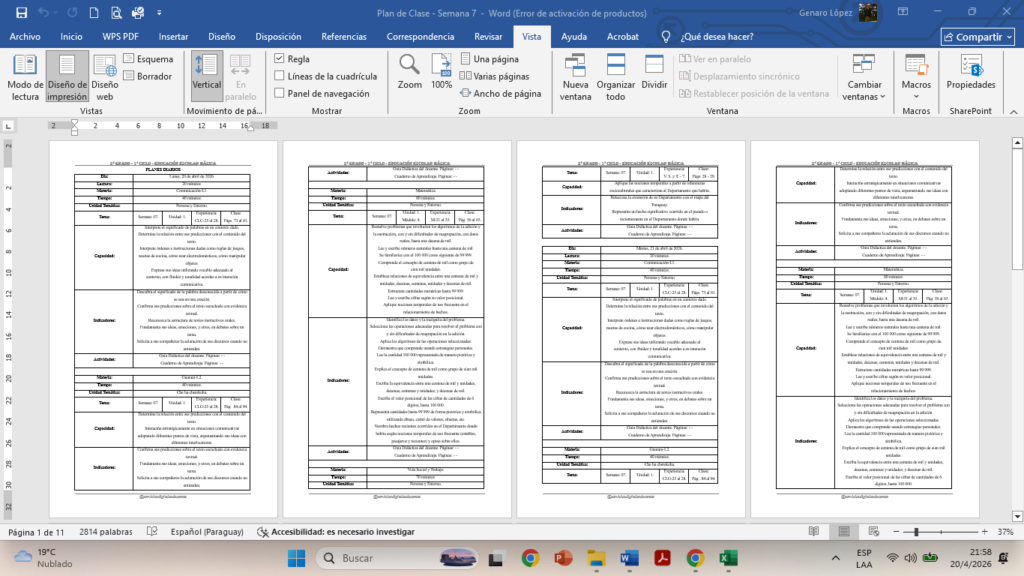Open the Compartir share dropdown
Image resolution: width=1024 pixels, height=576 pixels.
click(978, 37)
